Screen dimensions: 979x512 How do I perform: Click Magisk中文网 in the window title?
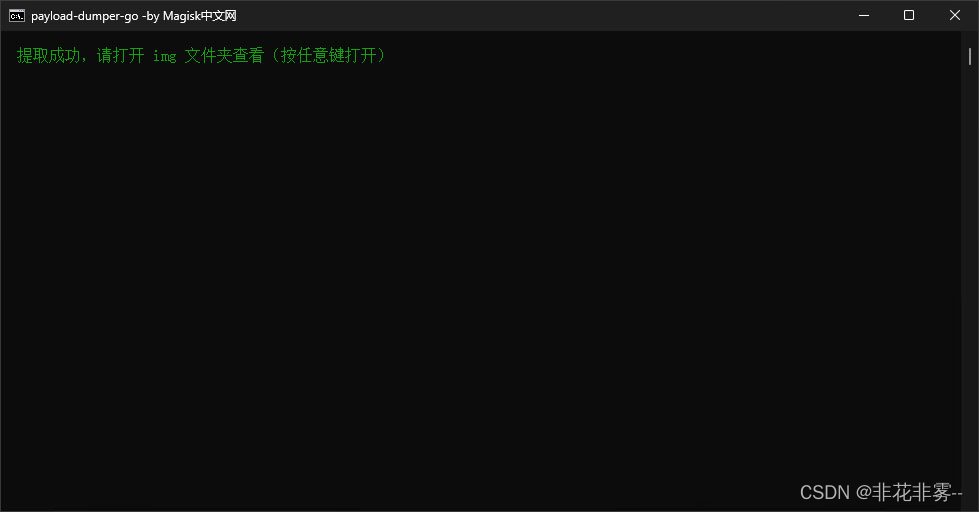pos(200,16)
